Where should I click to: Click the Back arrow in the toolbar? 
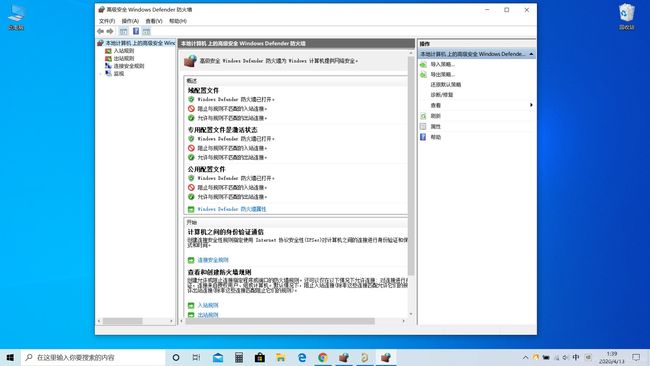[x=100, y=32]
